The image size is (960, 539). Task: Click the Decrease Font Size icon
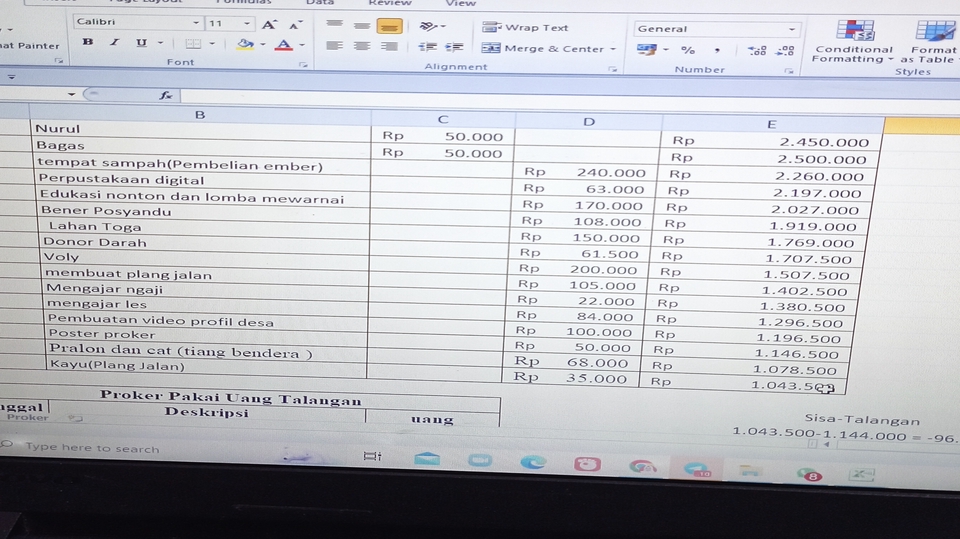point(296,26)
